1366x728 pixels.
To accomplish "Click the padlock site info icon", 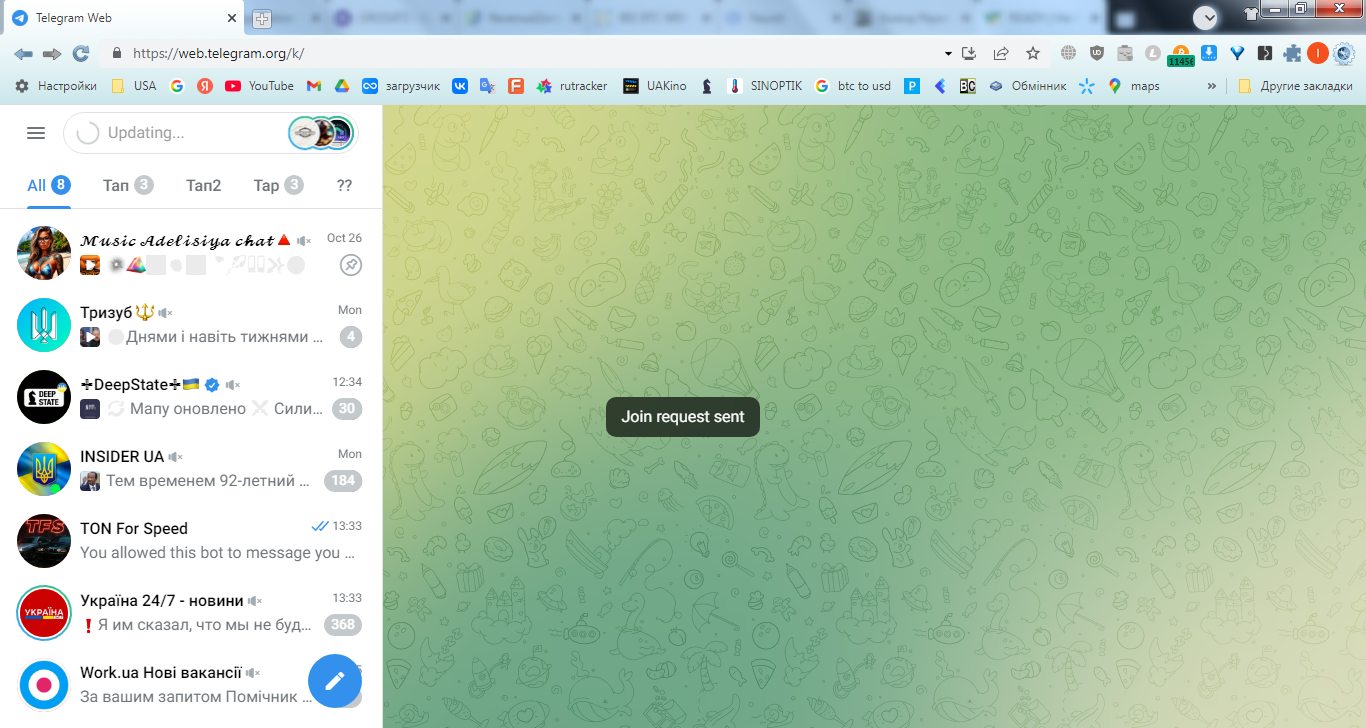I will pos(117,53).
